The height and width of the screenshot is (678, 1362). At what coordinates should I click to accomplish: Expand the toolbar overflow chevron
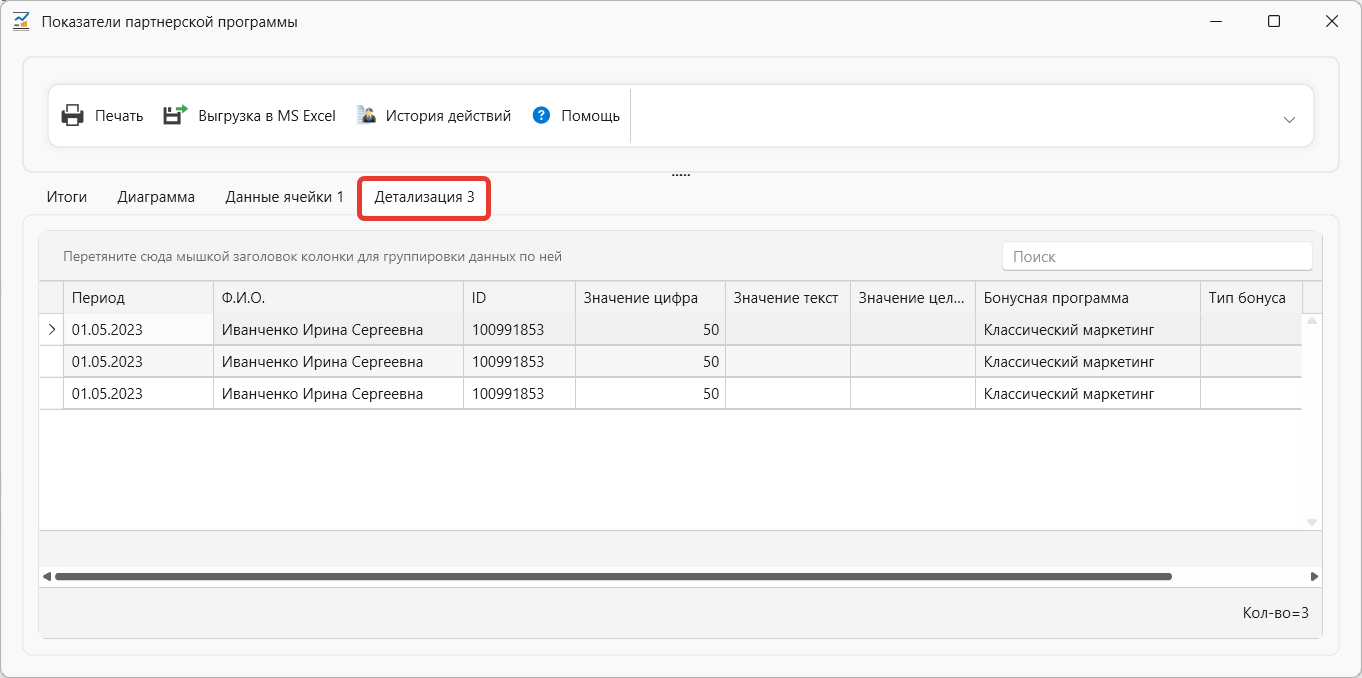tap(1289, 119)
